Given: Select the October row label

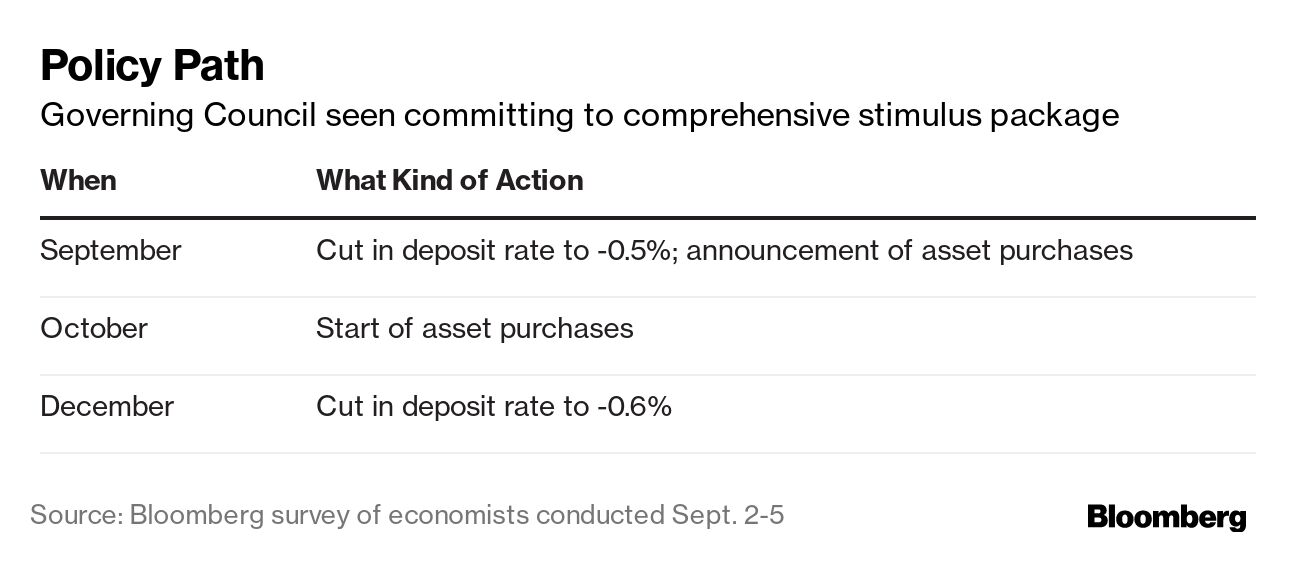Looking at the screenshot, I should point(94,328).
